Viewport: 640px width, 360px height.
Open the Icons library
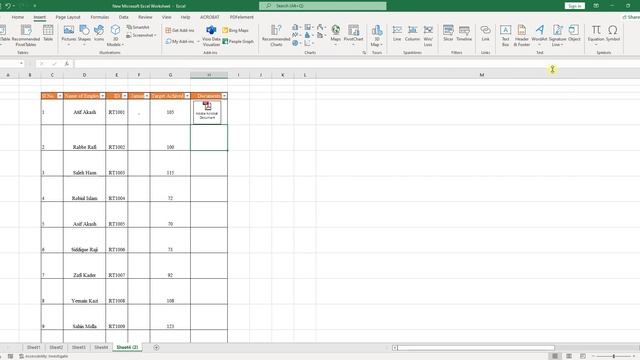[x=99, y=34]
